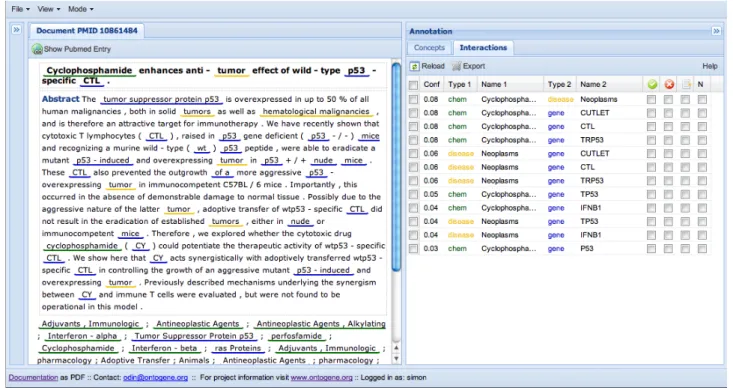Click the IFNB1 gene name in Cyclophospha row

click(x=590, y=208)
